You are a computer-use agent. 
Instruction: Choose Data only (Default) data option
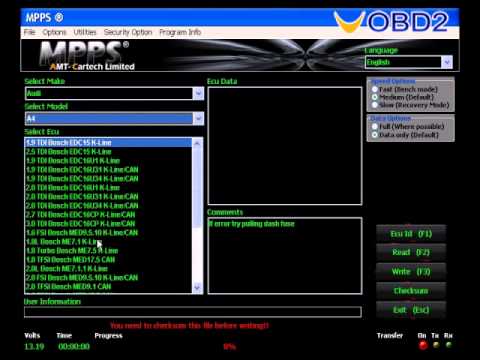pyautogui.click(x=405, y=135)
